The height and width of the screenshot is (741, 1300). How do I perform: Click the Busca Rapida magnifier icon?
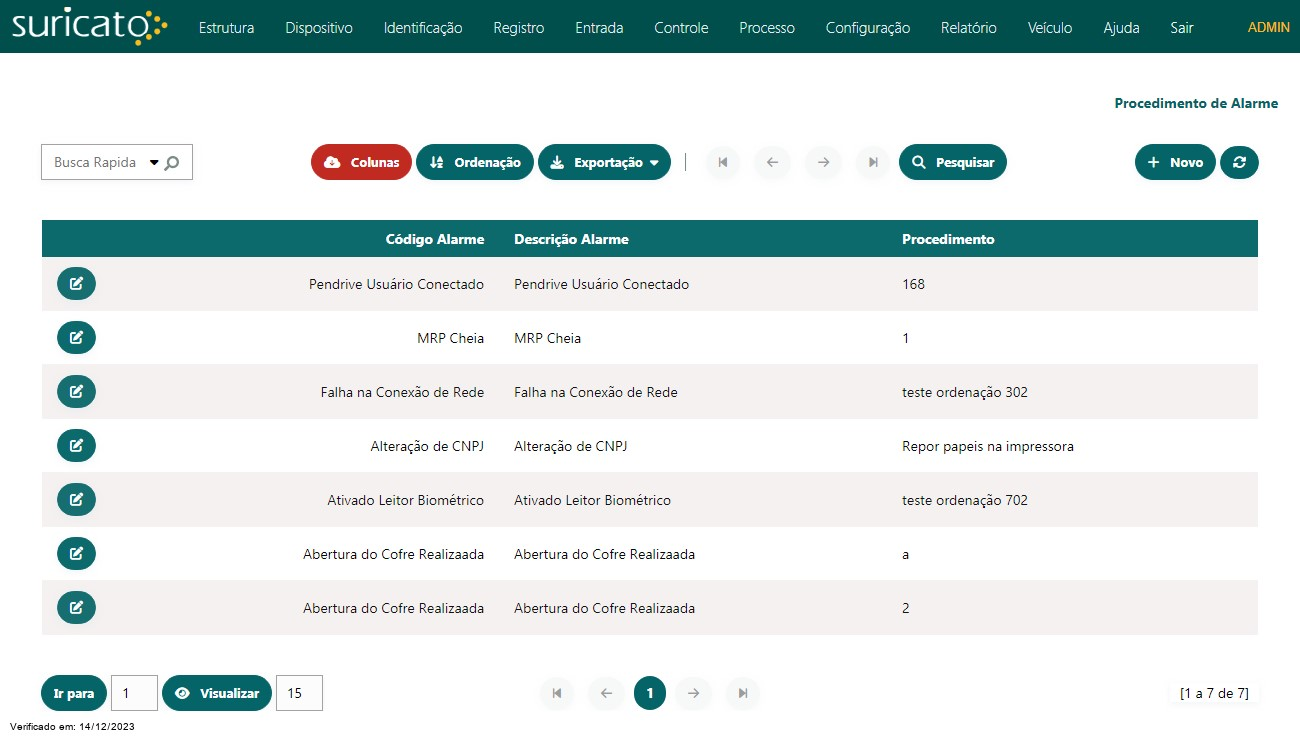[x=172, y=162]
